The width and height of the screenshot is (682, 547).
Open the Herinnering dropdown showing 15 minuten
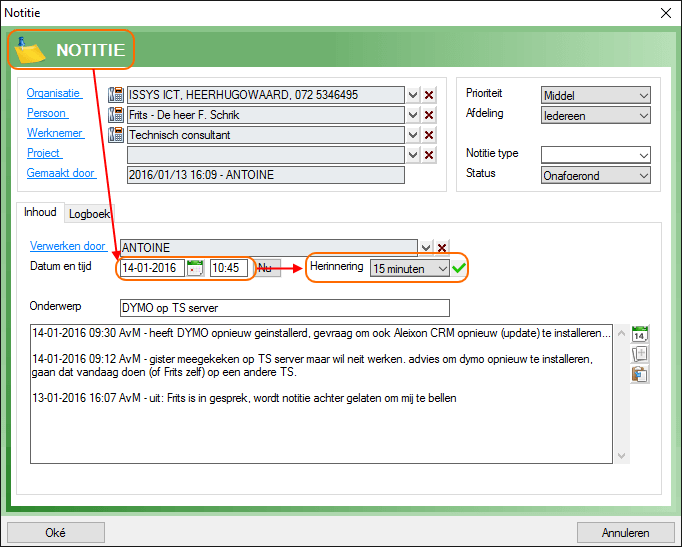pos(409,268)
